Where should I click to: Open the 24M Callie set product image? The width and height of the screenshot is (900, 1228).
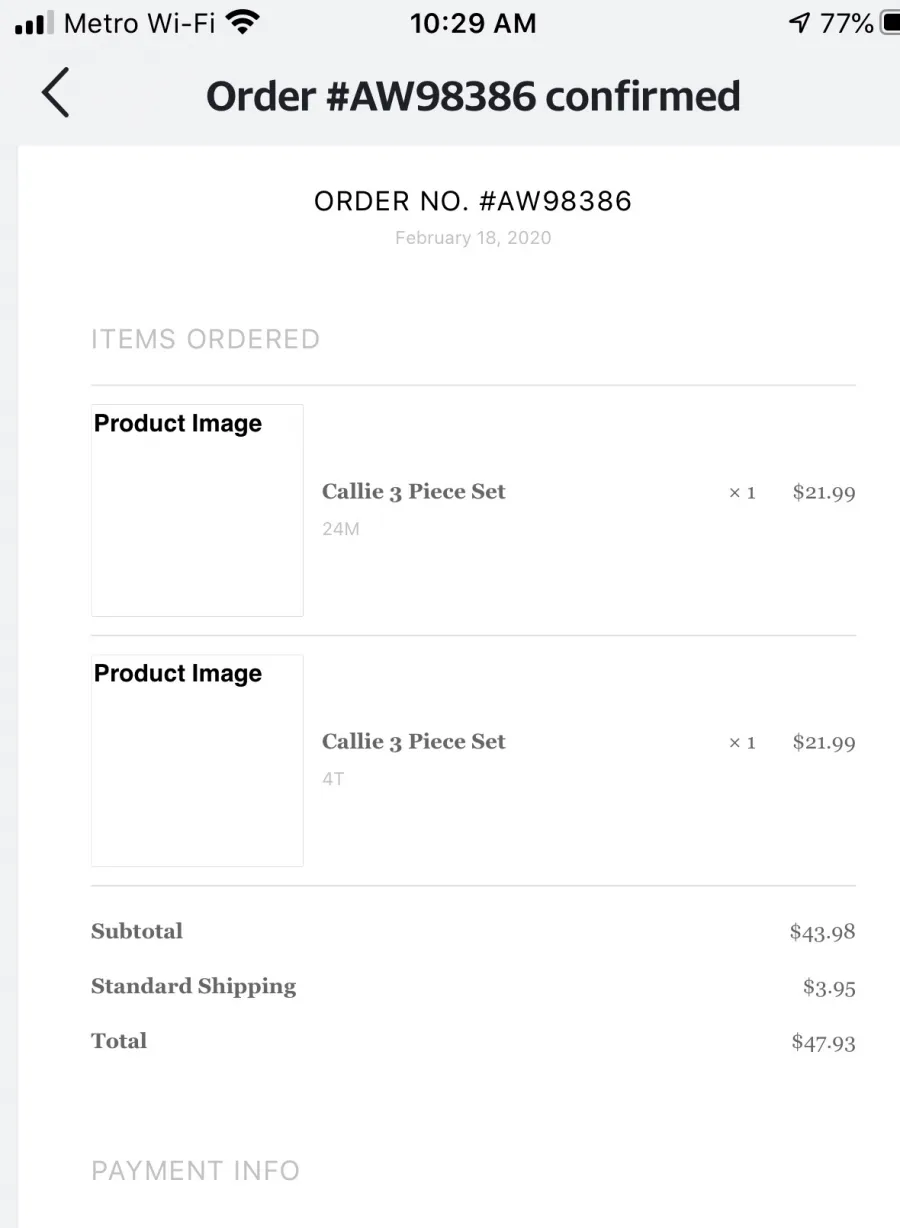(197, 510)
